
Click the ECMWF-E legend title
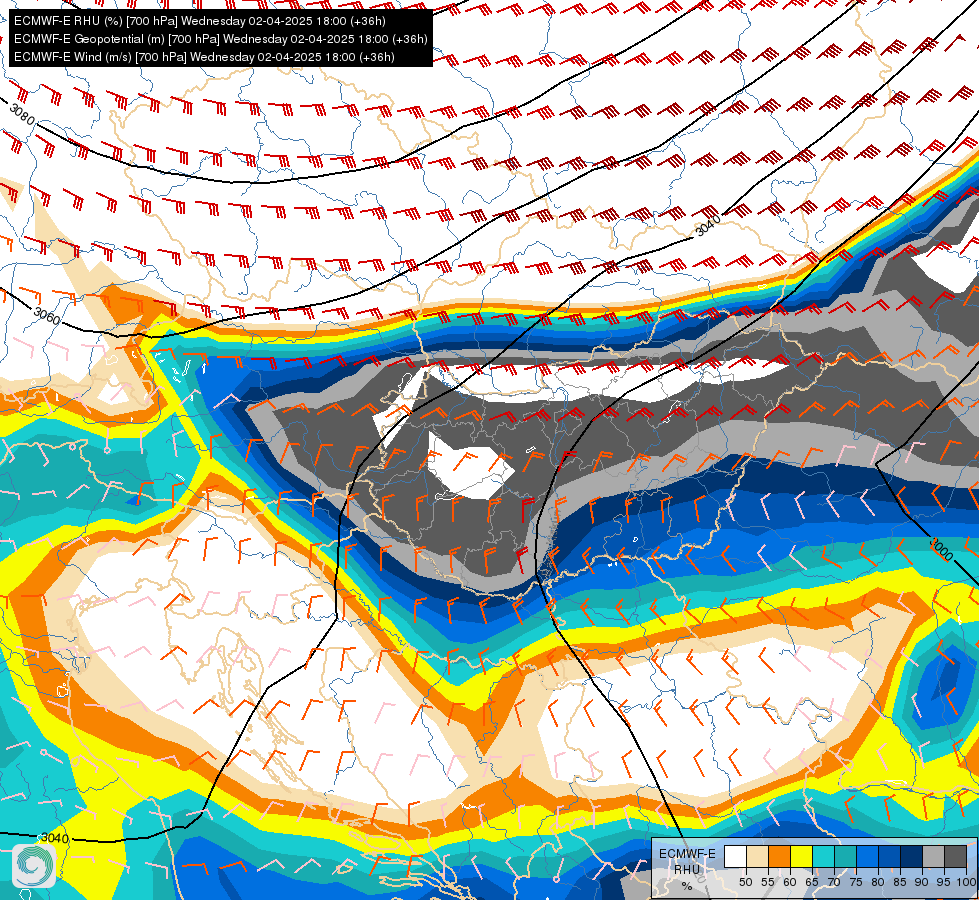click(x=687, y=854)
